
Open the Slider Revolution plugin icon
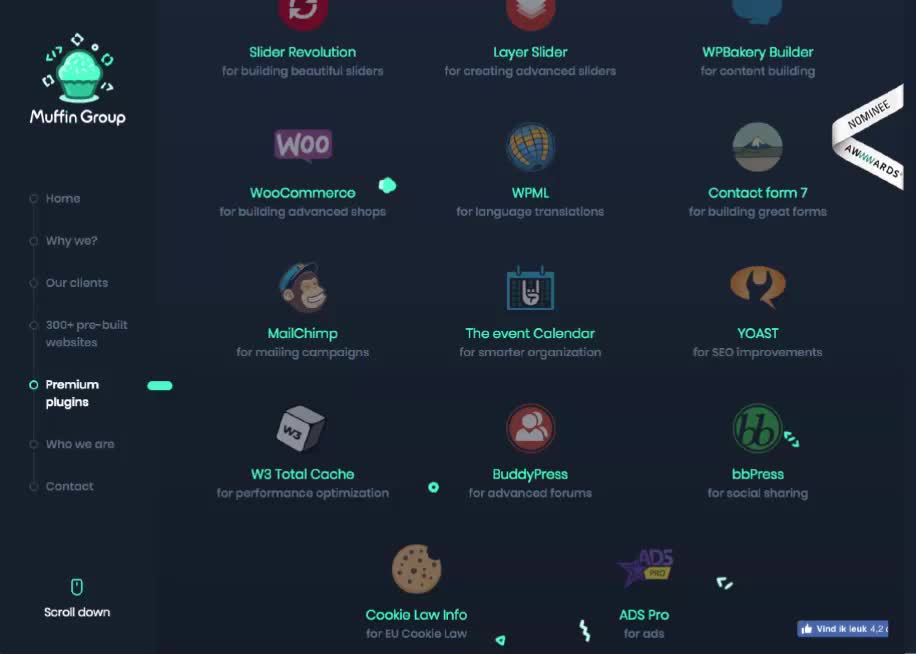(x=303, y=13)
